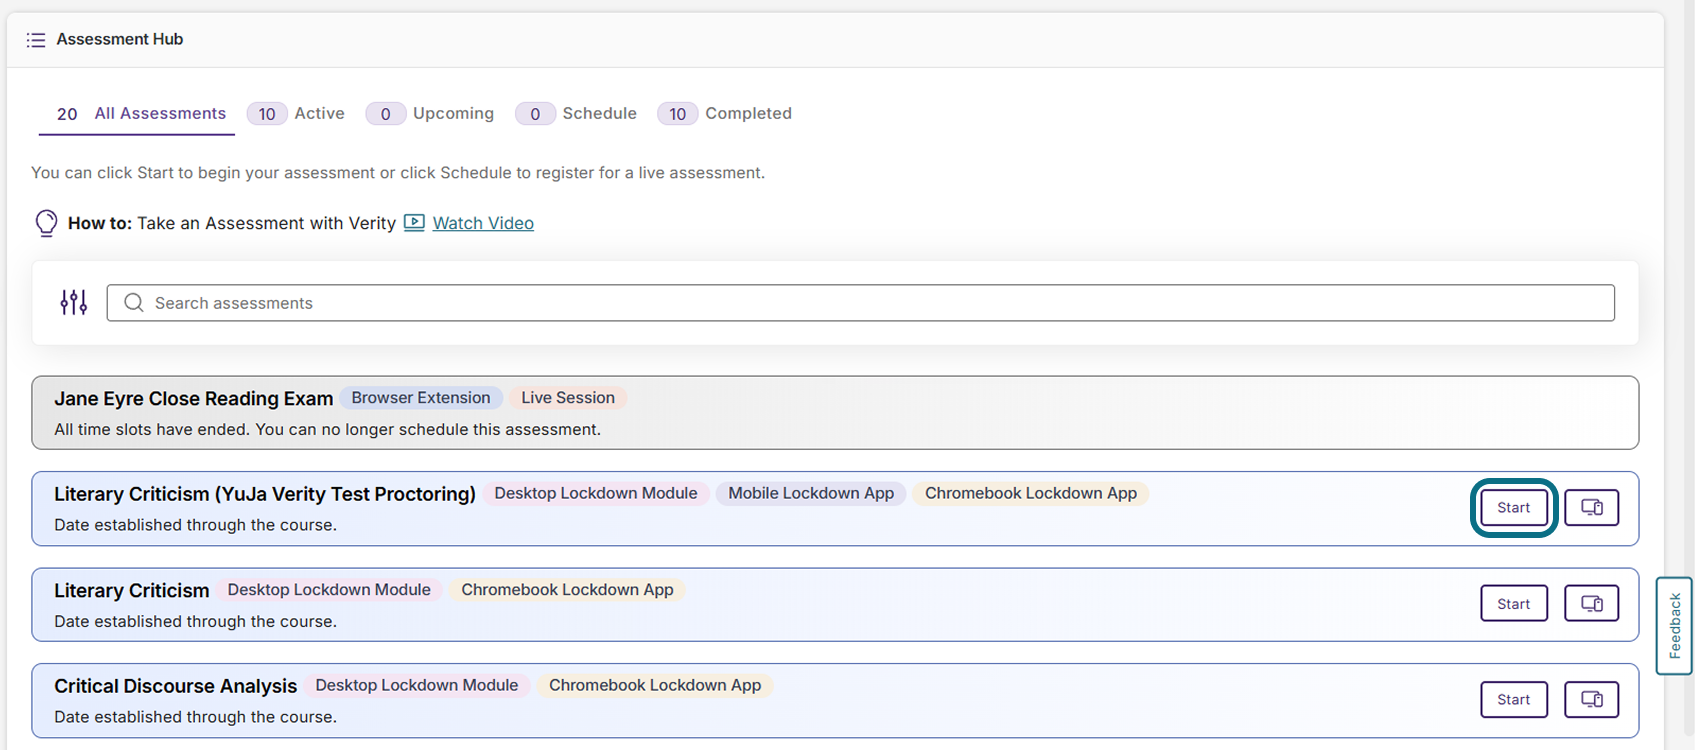Open device check icon for Literary Criticism row

(x=1591, y=603)
